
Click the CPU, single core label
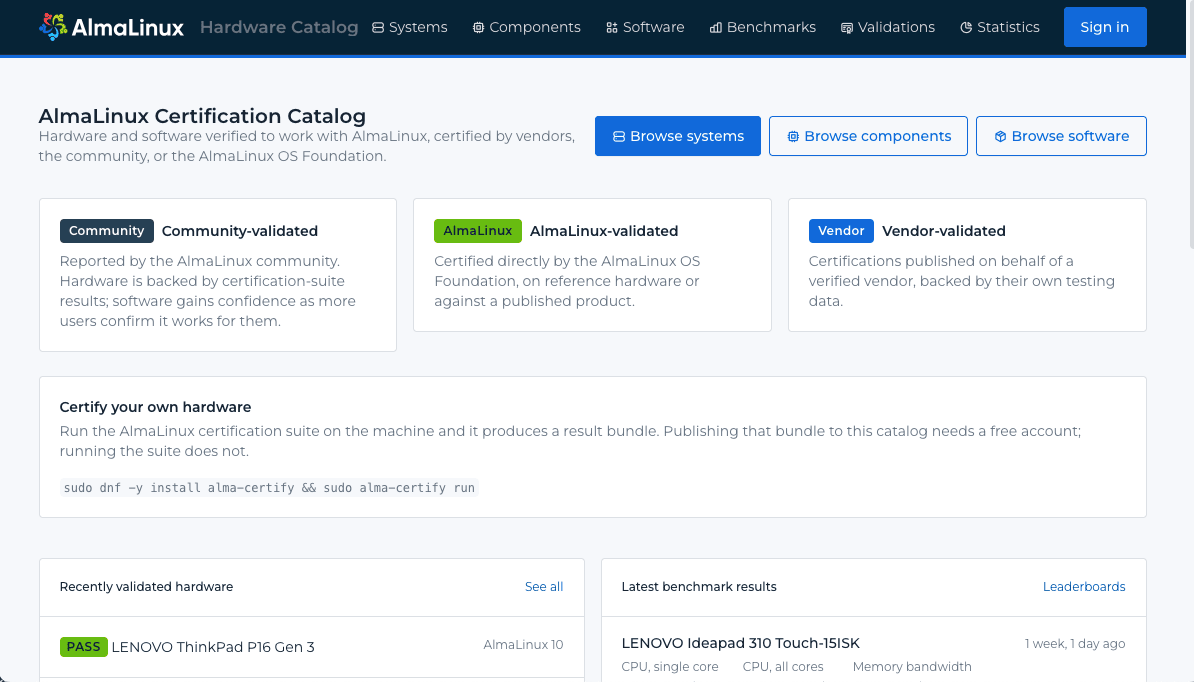coord(670,667)
